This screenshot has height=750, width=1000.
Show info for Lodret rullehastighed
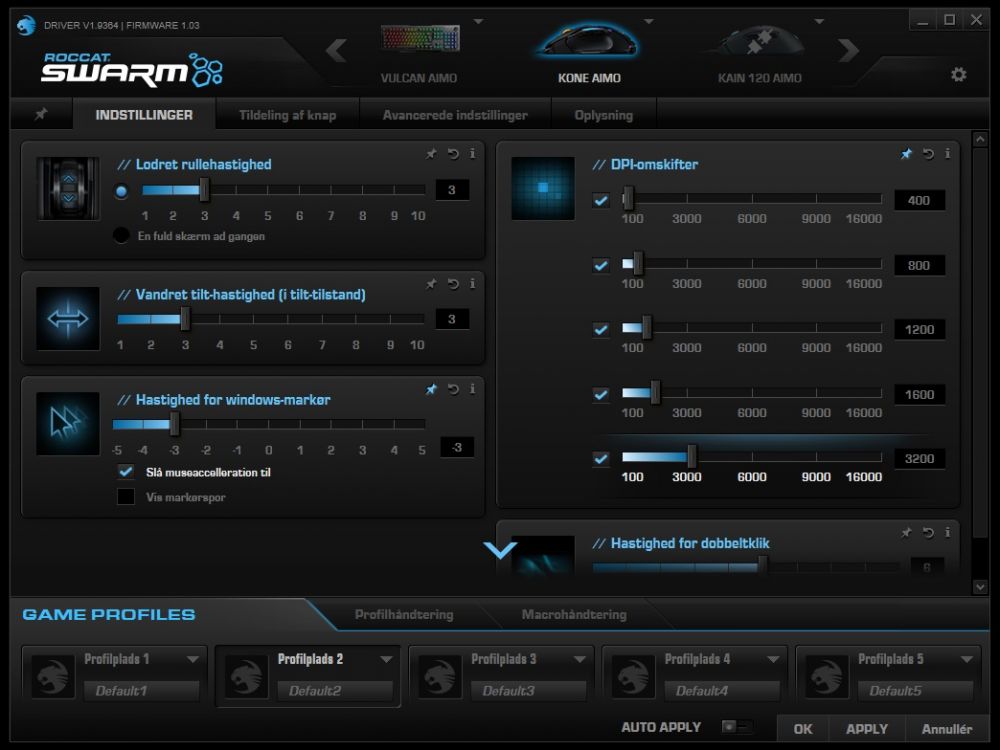coord(472,154)
